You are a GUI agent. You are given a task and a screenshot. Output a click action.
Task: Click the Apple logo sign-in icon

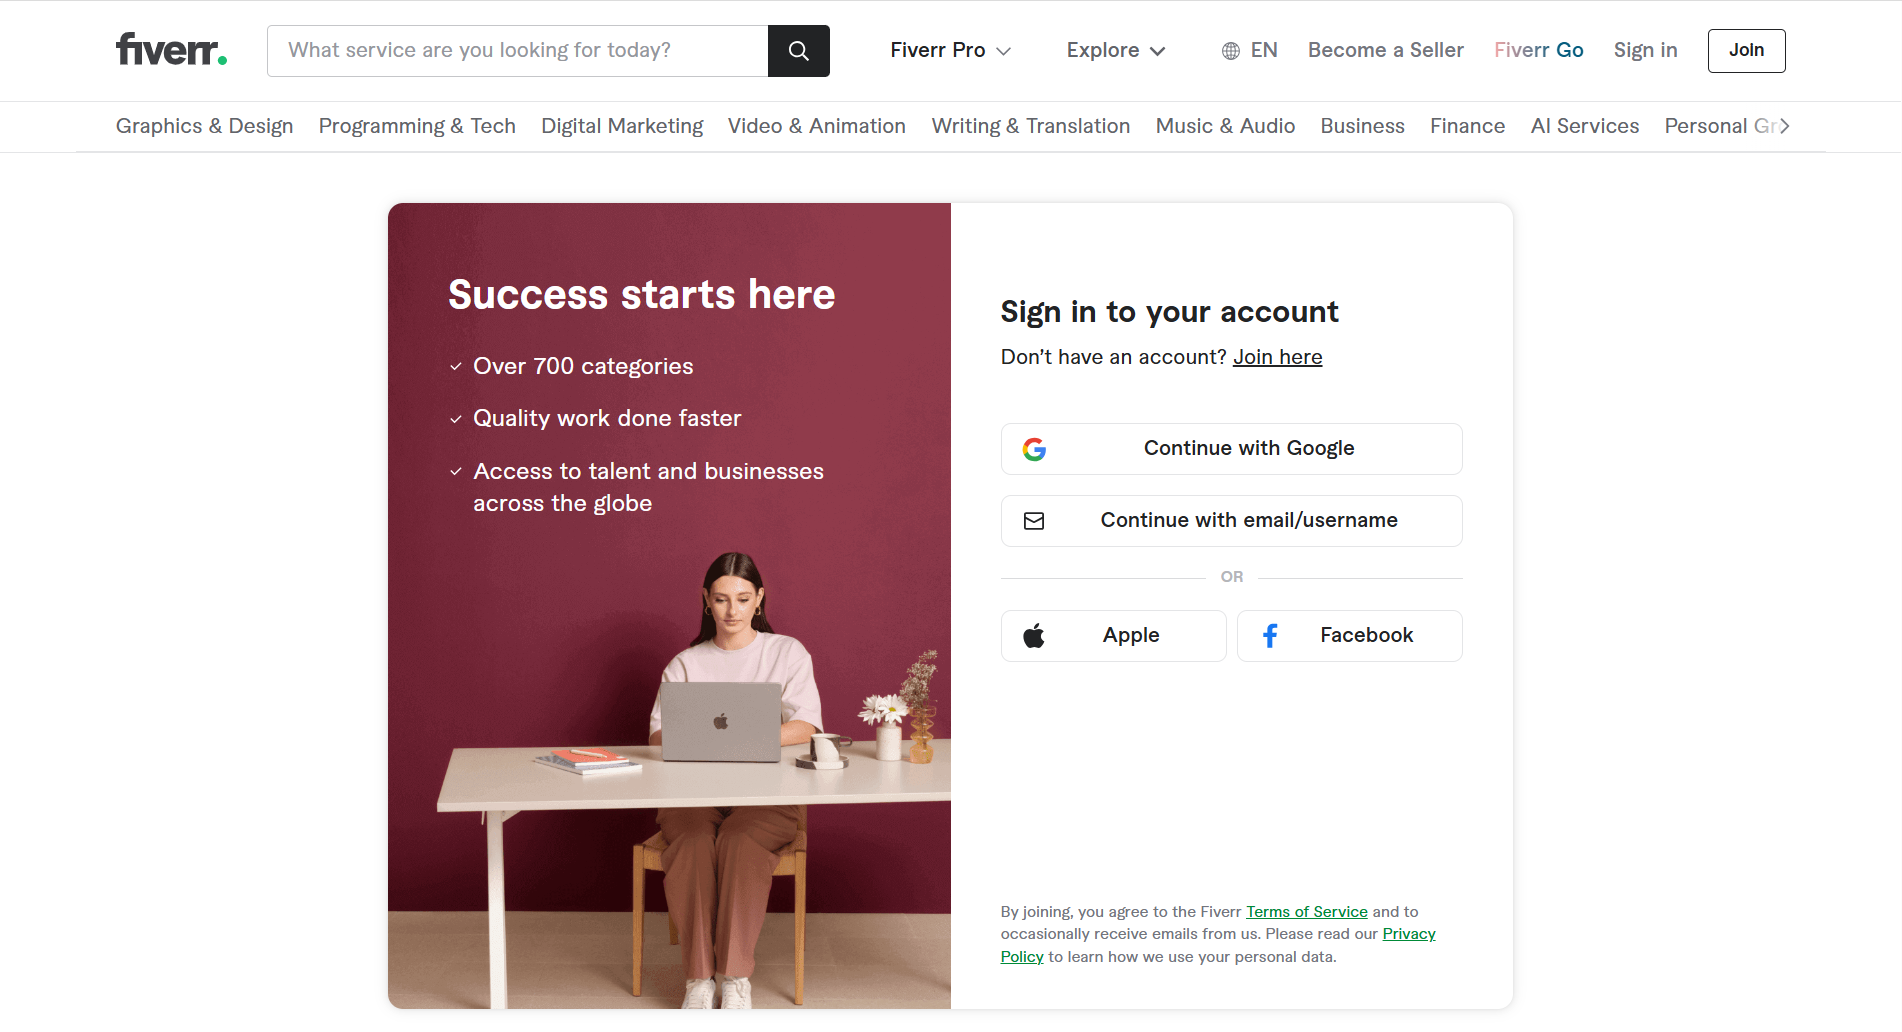coord(1035,635)
